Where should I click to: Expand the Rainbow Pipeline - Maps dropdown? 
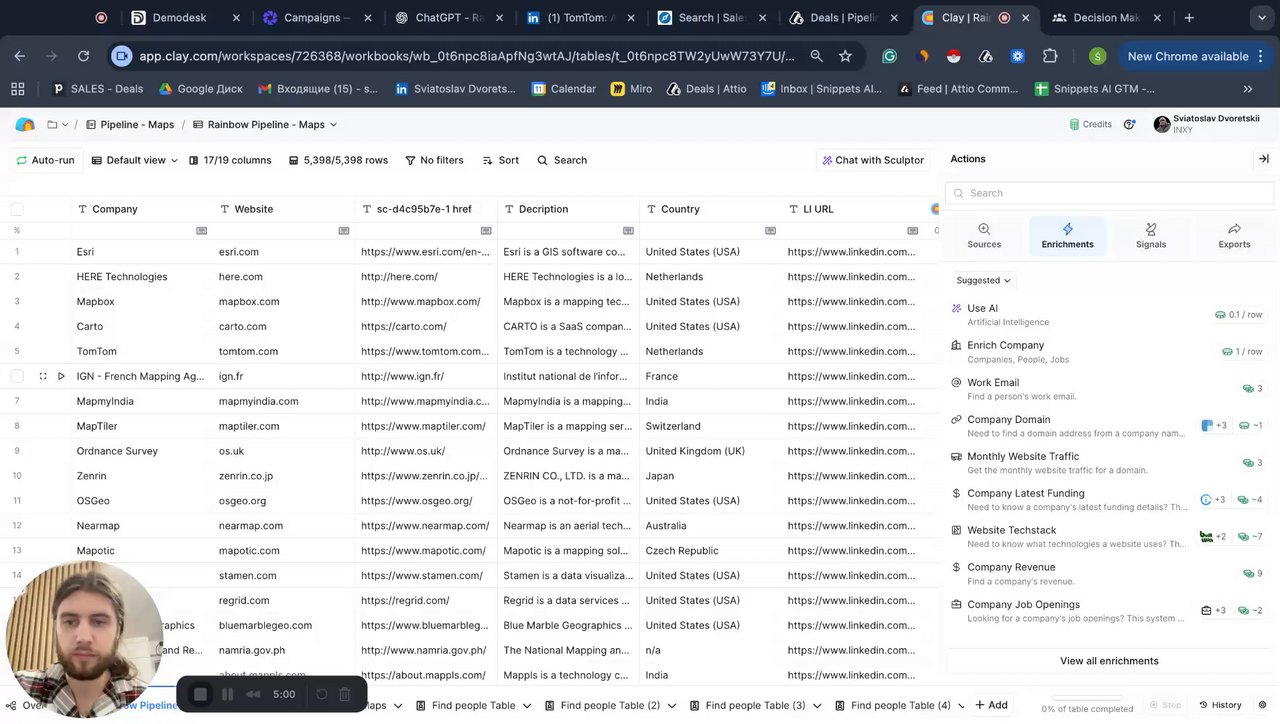coord(333,125)
